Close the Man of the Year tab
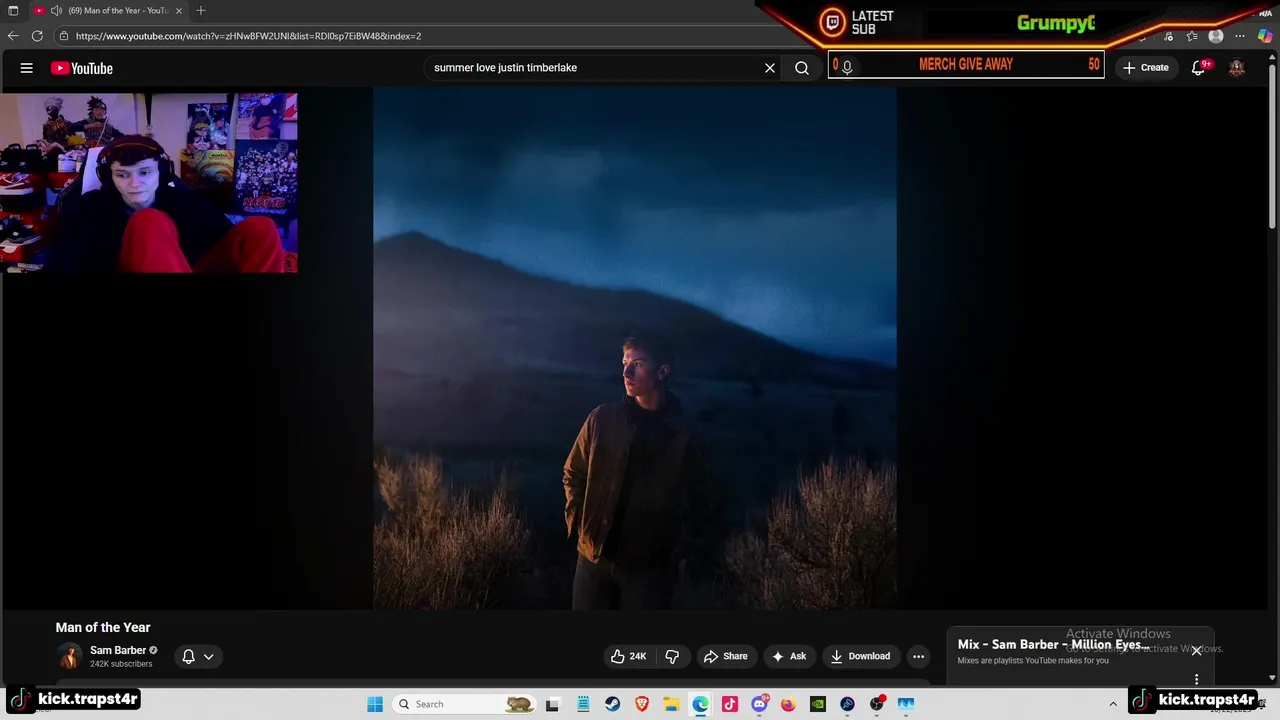 pos(179,10)
